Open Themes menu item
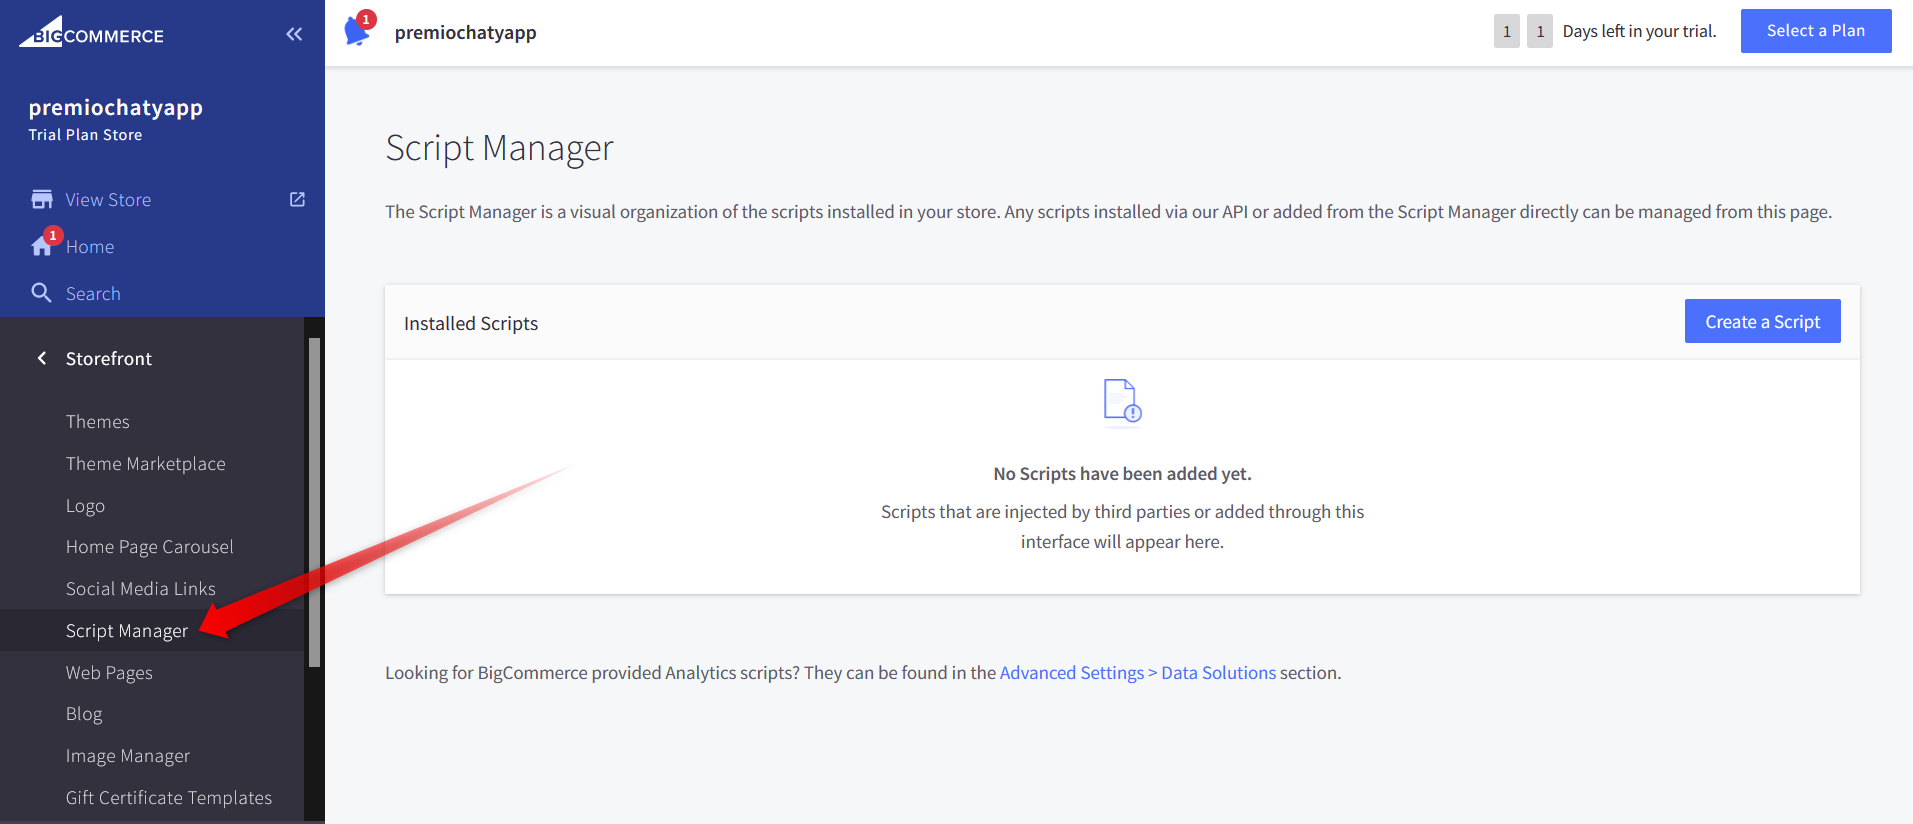 (98, 422)
